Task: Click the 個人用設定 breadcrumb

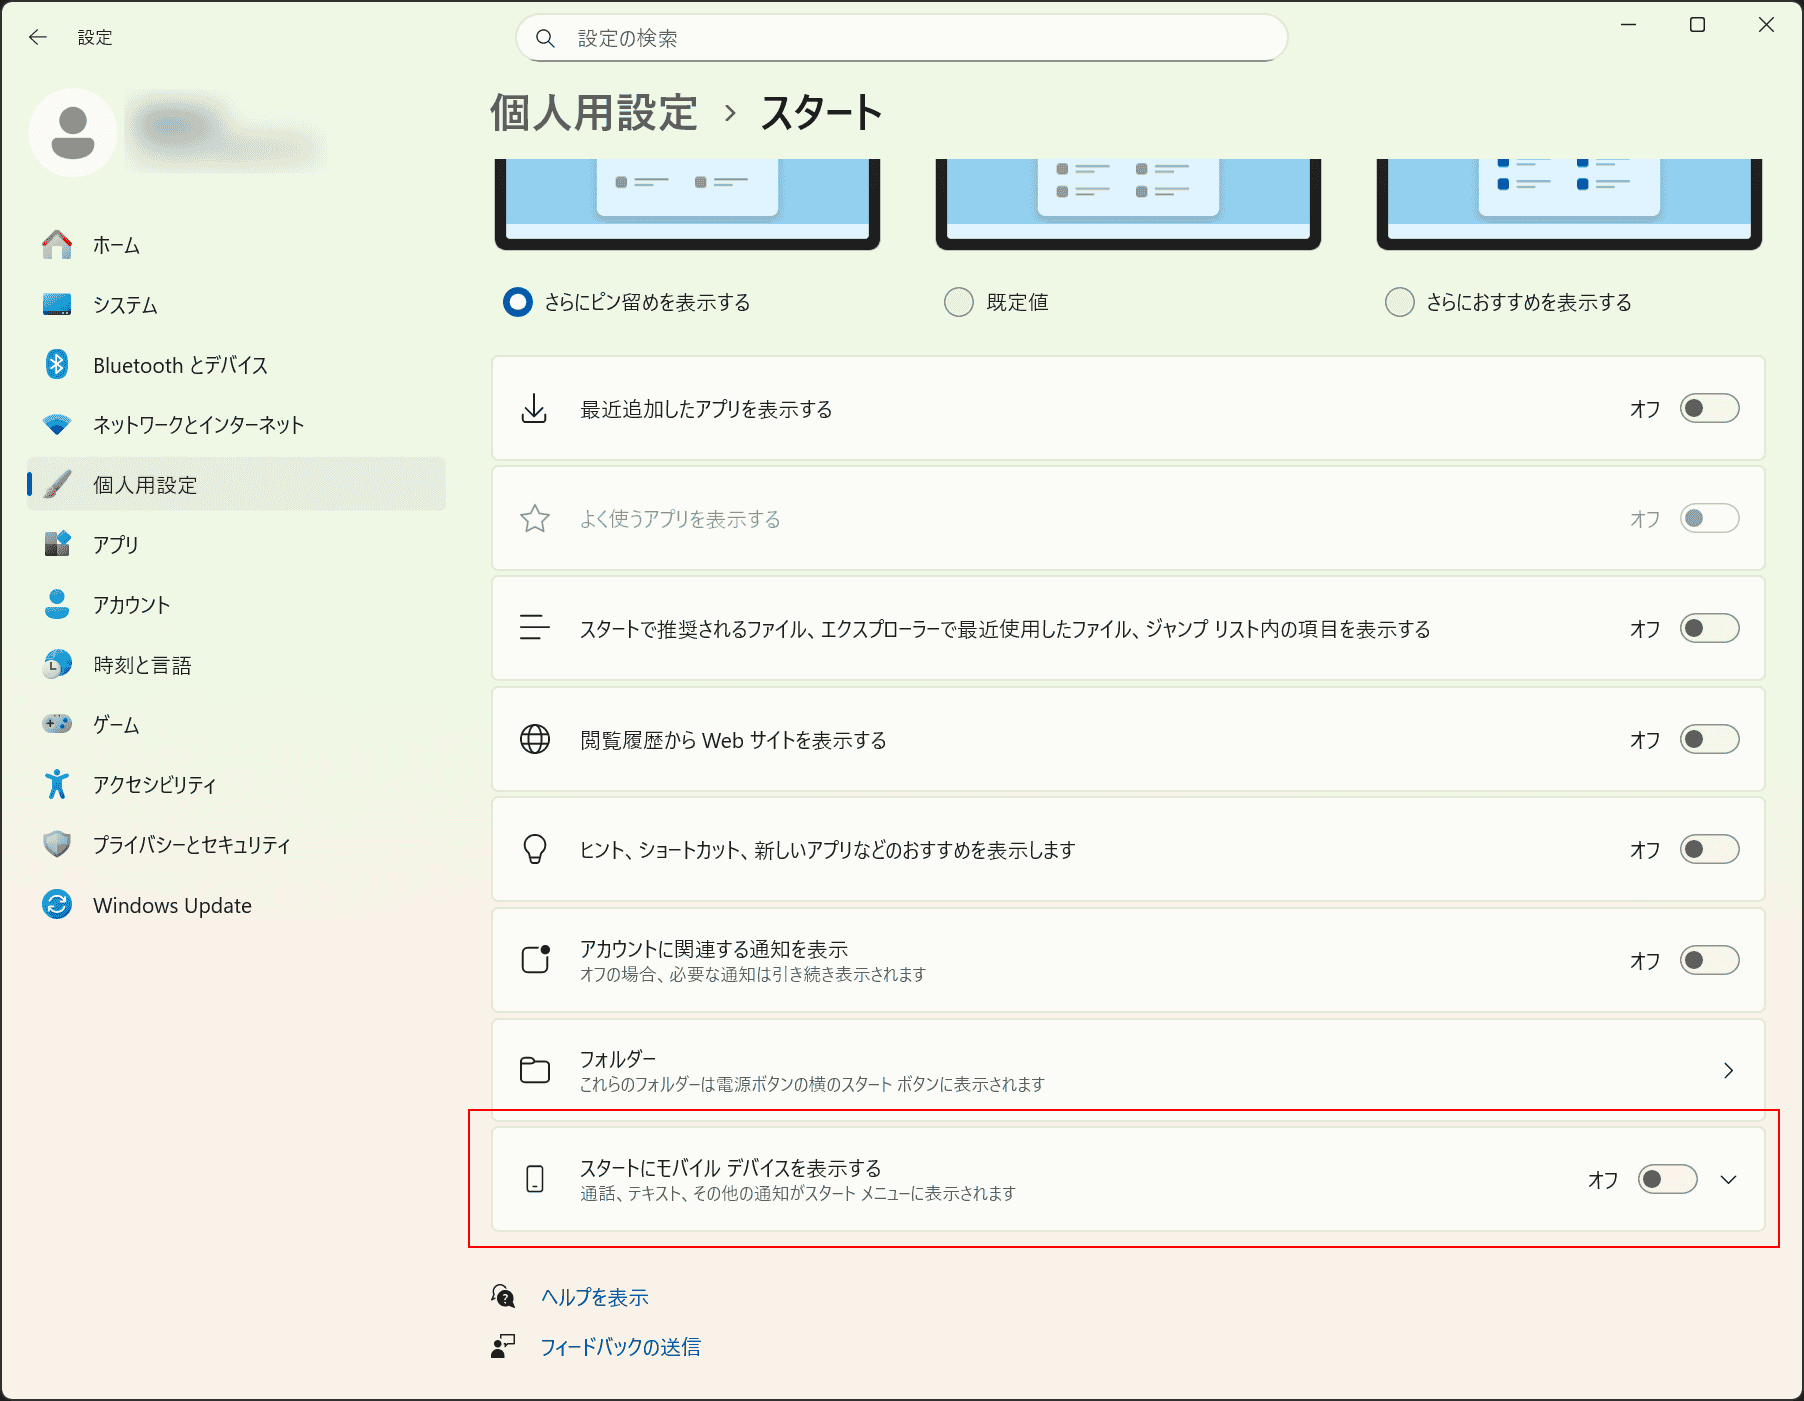Action: click(x=593, y=113)
